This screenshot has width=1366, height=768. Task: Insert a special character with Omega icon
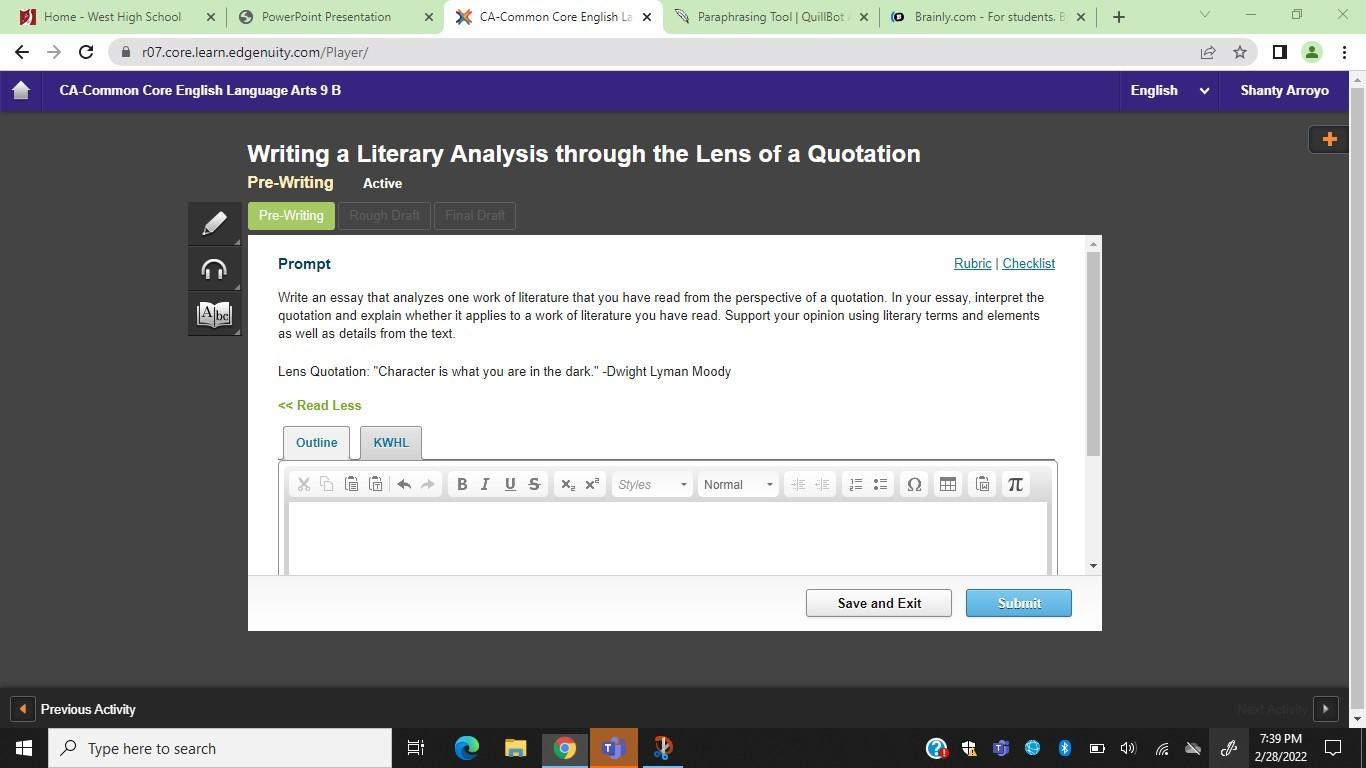coord(914,484)
